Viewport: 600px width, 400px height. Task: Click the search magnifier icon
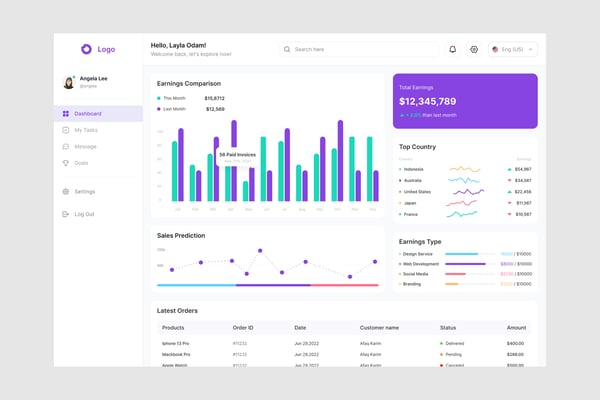point(287,49)
